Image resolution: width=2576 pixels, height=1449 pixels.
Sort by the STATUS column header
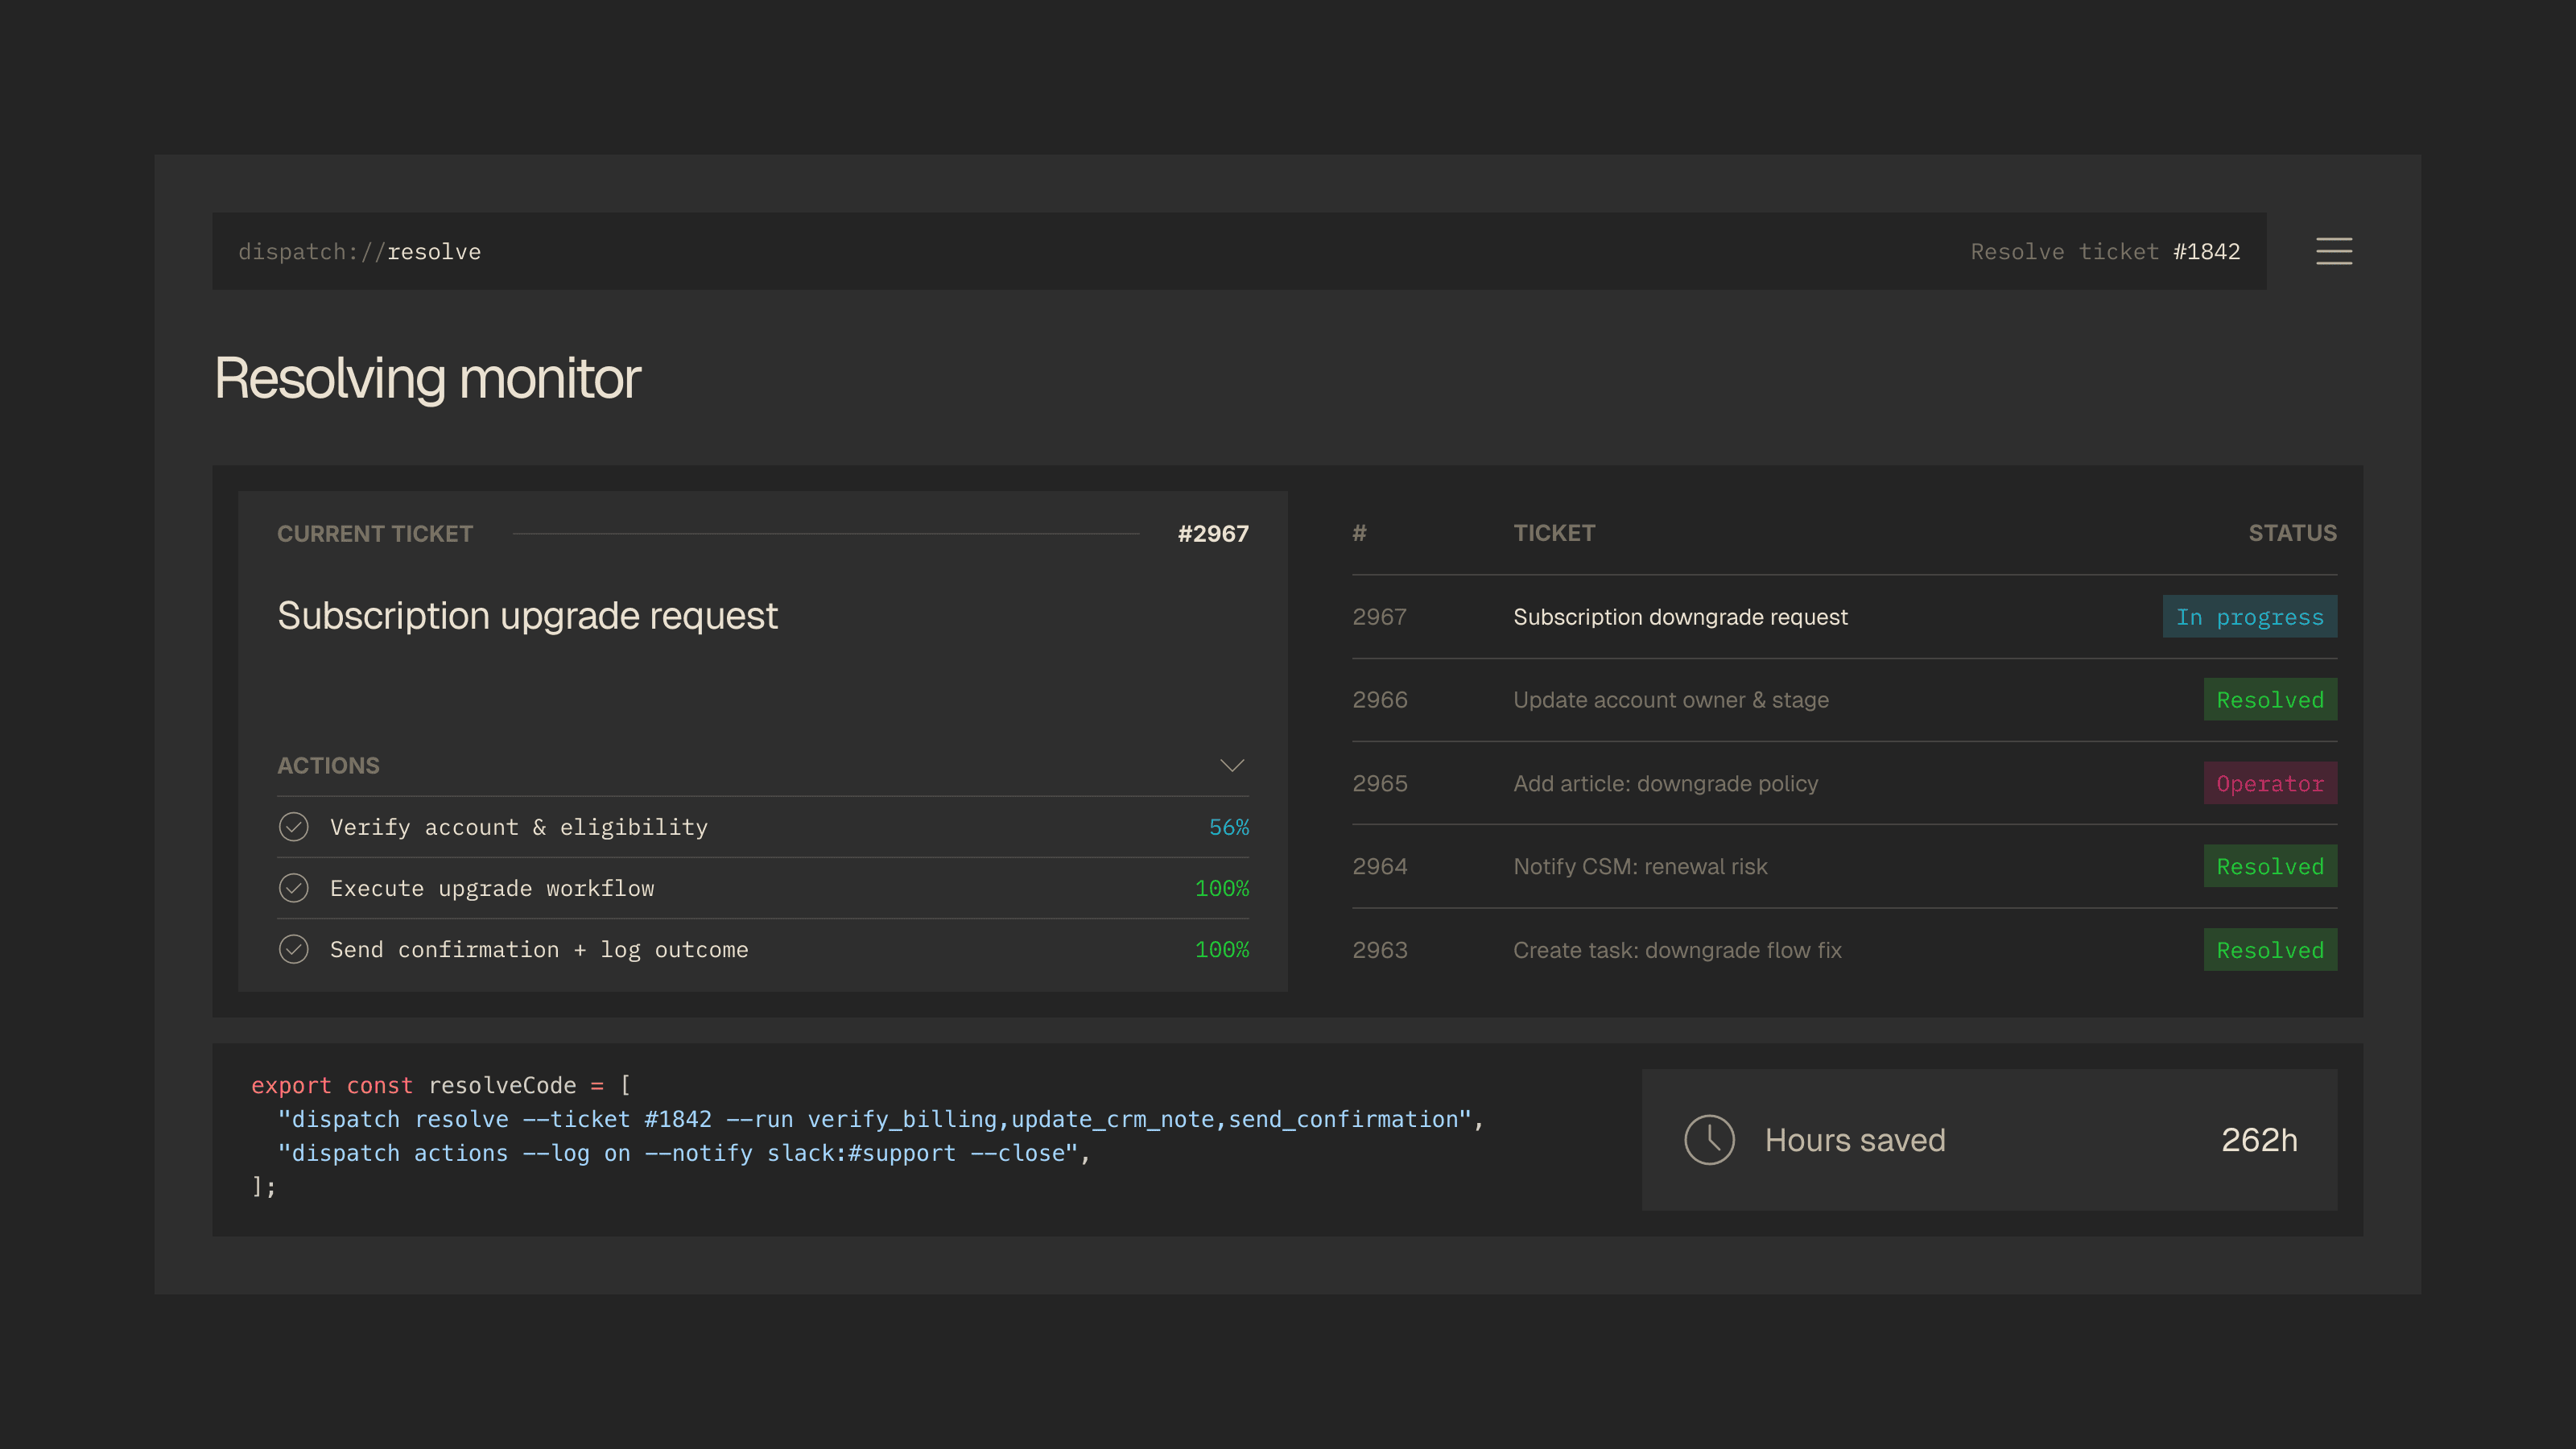pos(2292,533)
